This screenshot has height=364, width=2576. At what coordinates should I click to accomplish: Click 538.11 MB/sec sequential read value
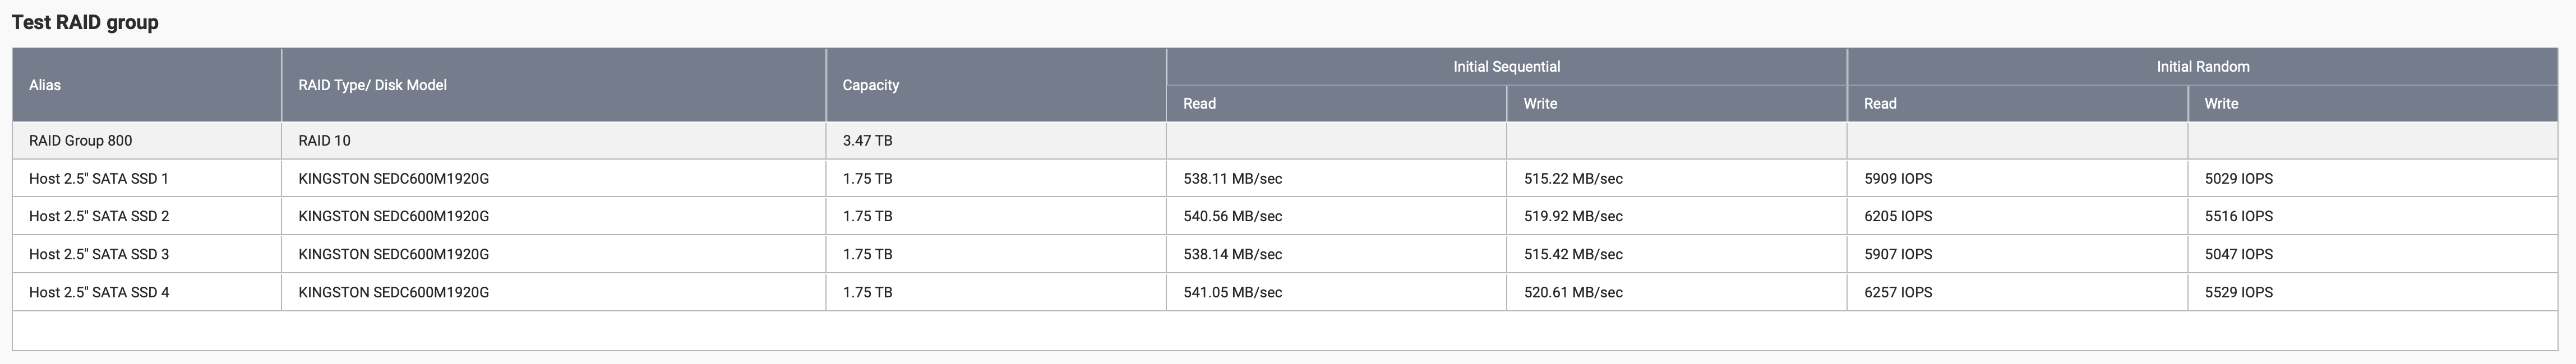[x=1232, y=179]
